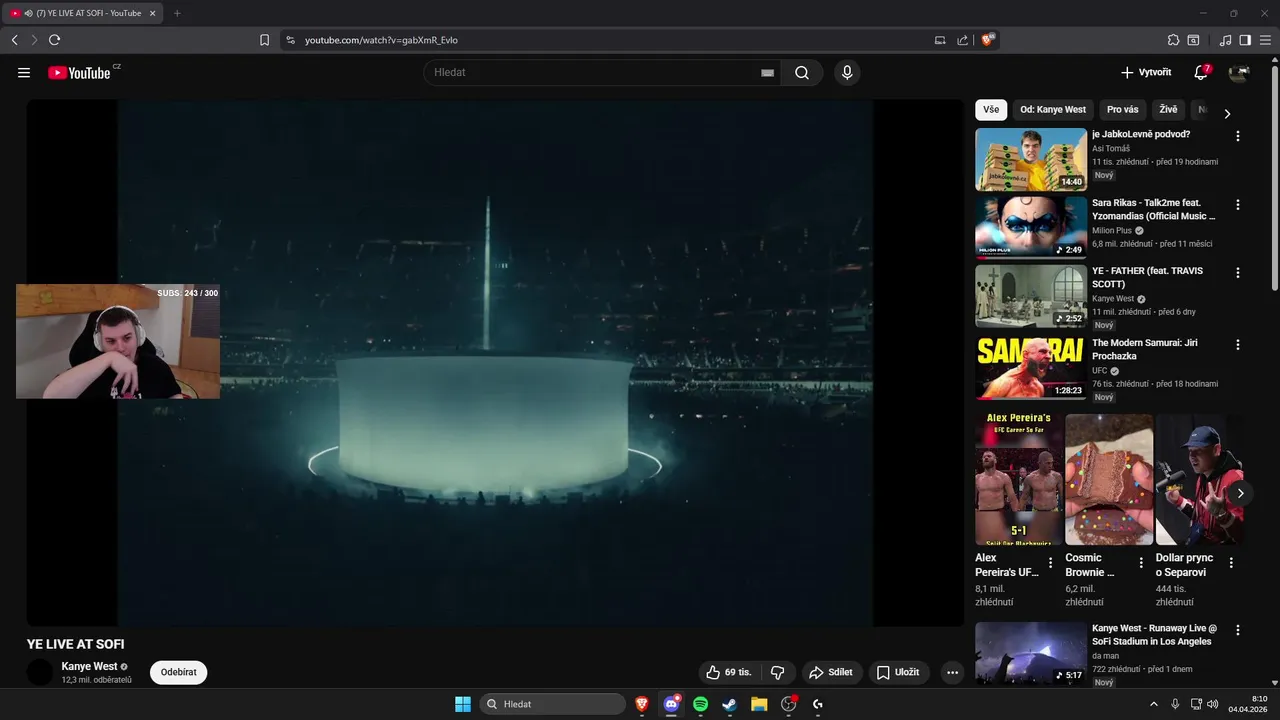Go to YouTube home via the logo
Image resolution: width=1280 pixels, height=720 pixels.
coord(80,73)
